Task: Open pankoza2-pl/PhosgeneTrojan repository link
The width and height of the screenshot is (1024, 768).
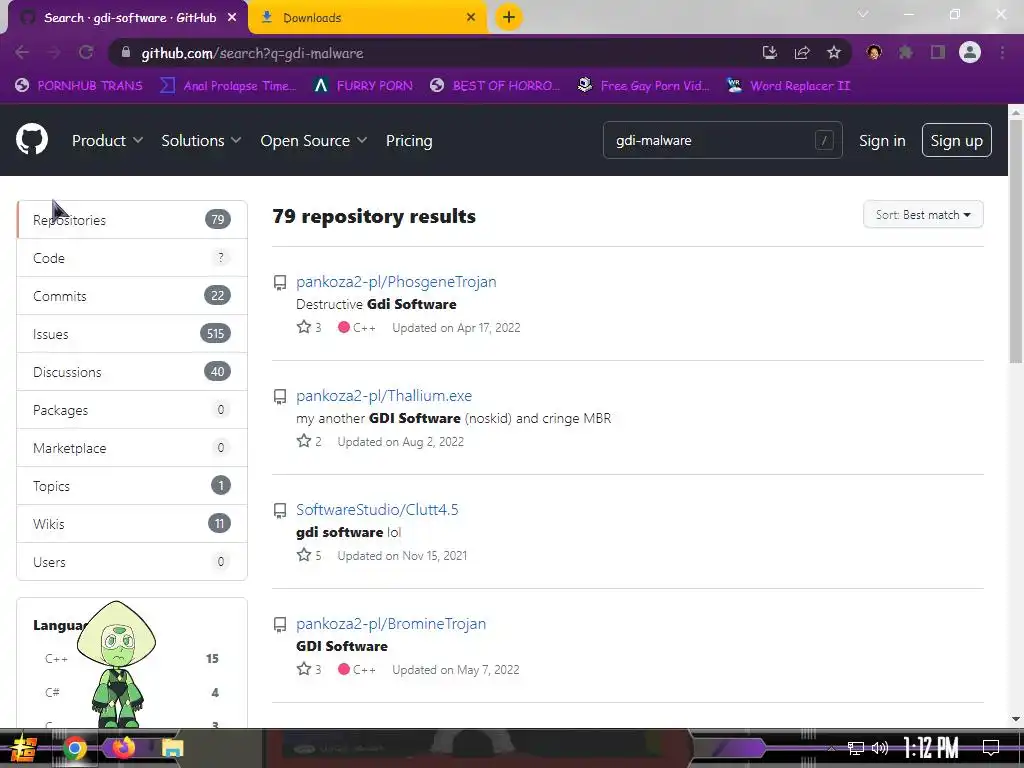Action: click(396, 281)
